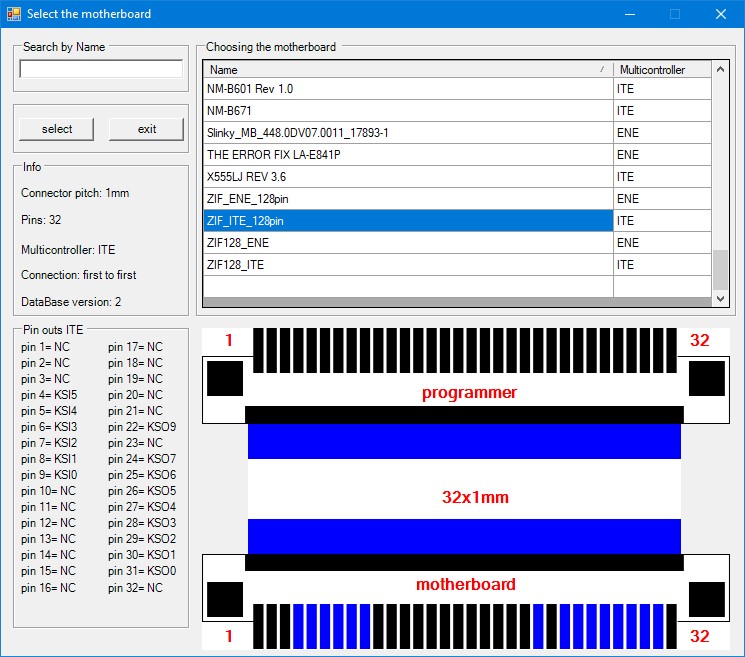
Task: Choose ZIF128_ITE from the list
Action: point(407,265)
